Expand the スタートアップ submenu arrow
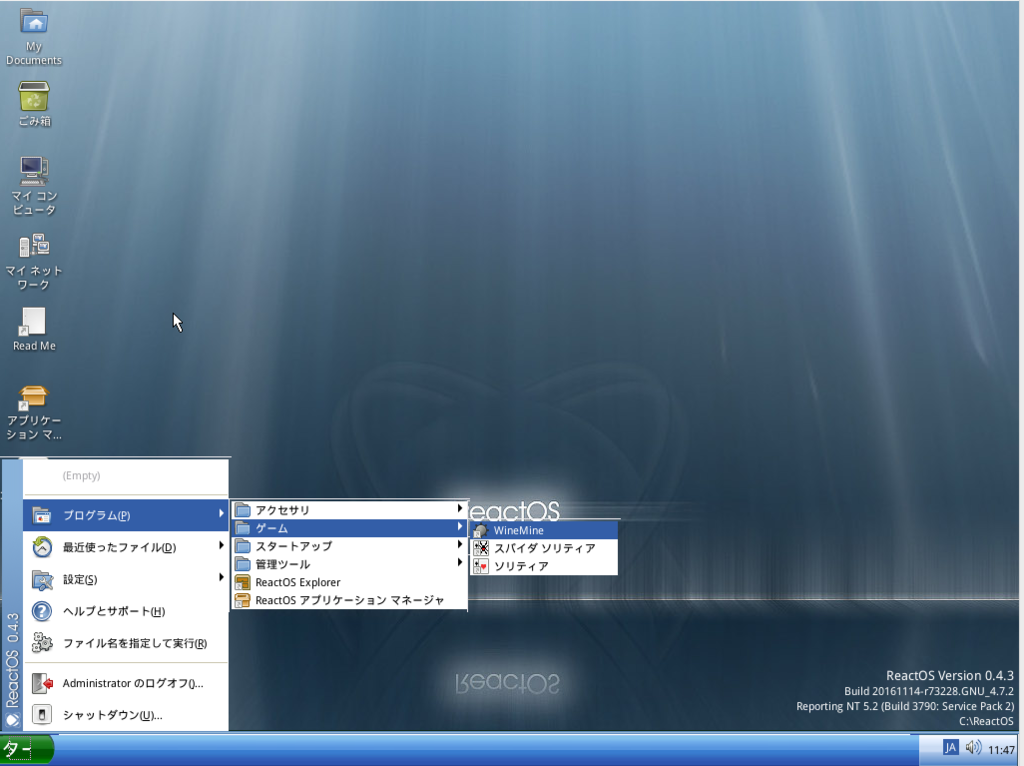 [460, 545]
